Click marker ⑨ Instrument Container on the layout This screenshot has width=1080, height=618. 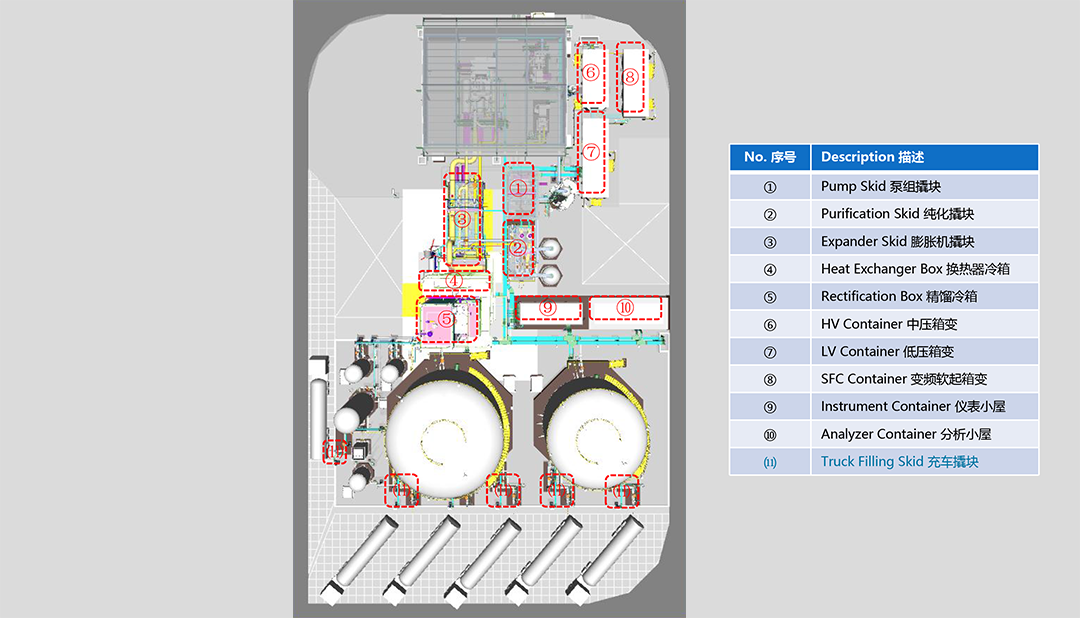pos(547,308)
